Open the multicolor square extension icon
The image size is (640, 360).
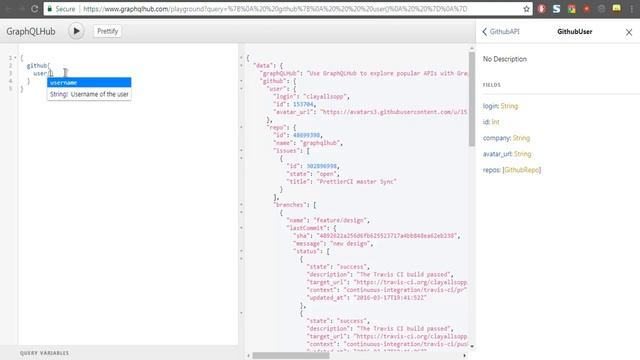[x=571, y=9]
